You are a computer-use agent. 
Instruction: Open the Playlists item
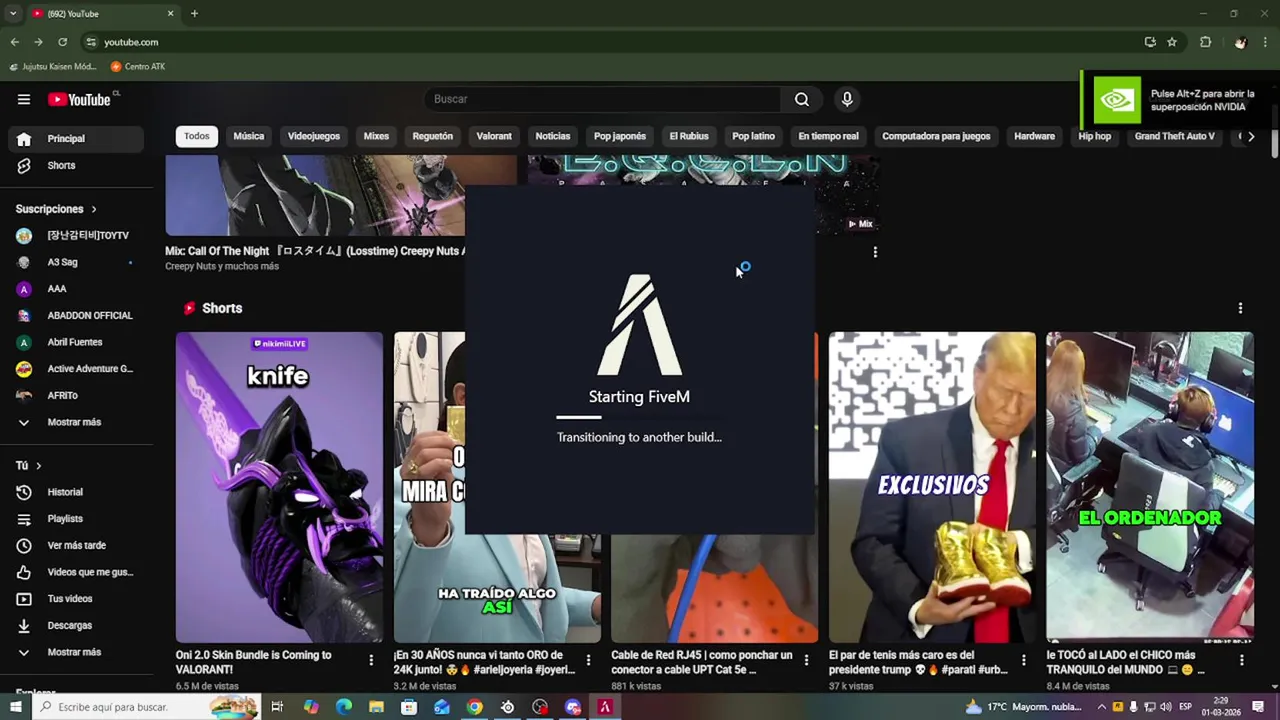tap(77, 519)
